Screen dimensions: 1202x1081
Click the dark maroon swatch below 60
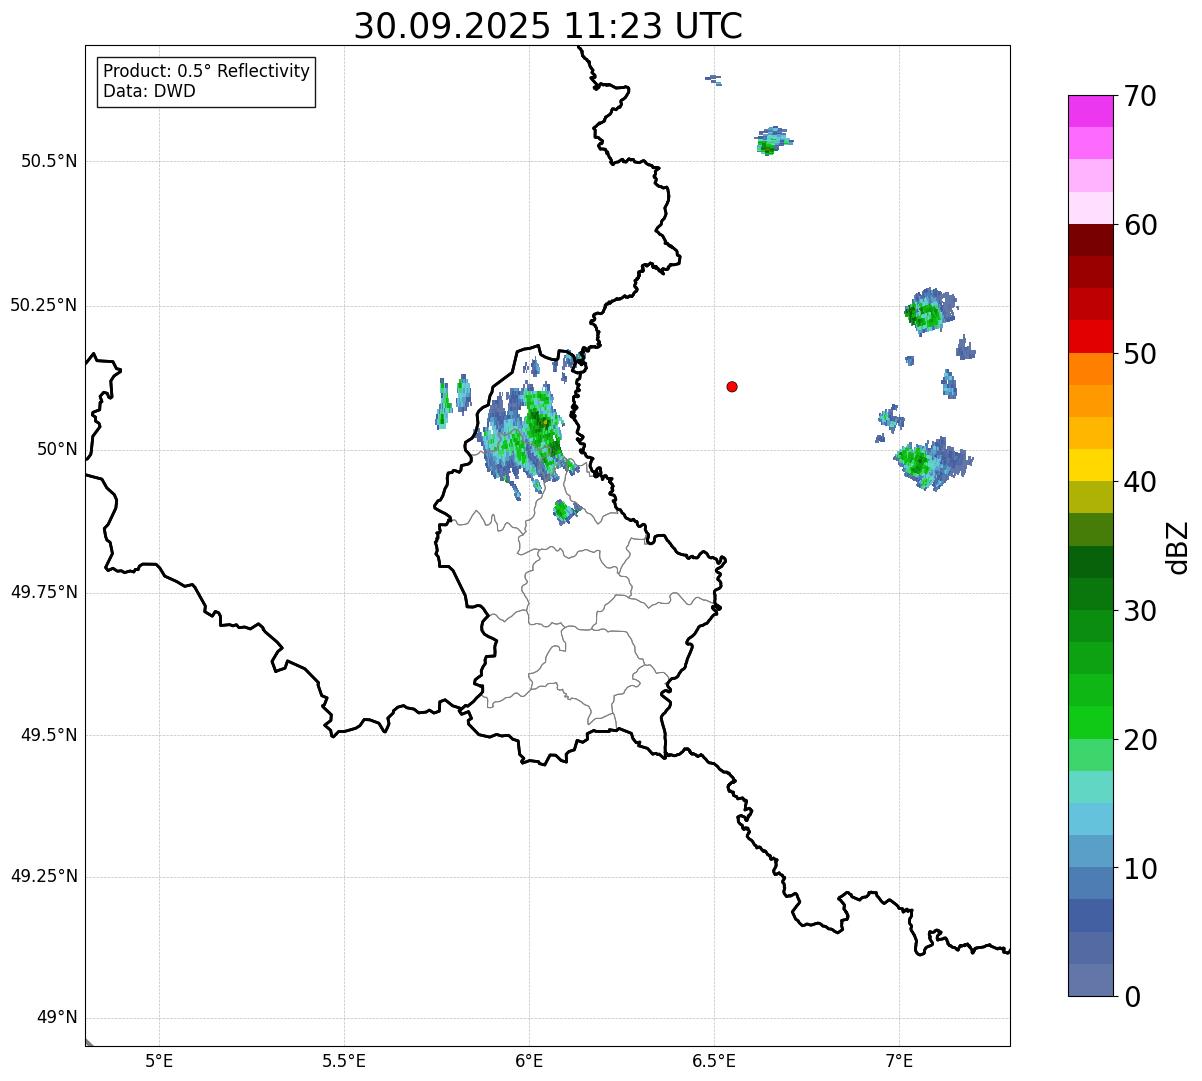(x=1091, y=240)
